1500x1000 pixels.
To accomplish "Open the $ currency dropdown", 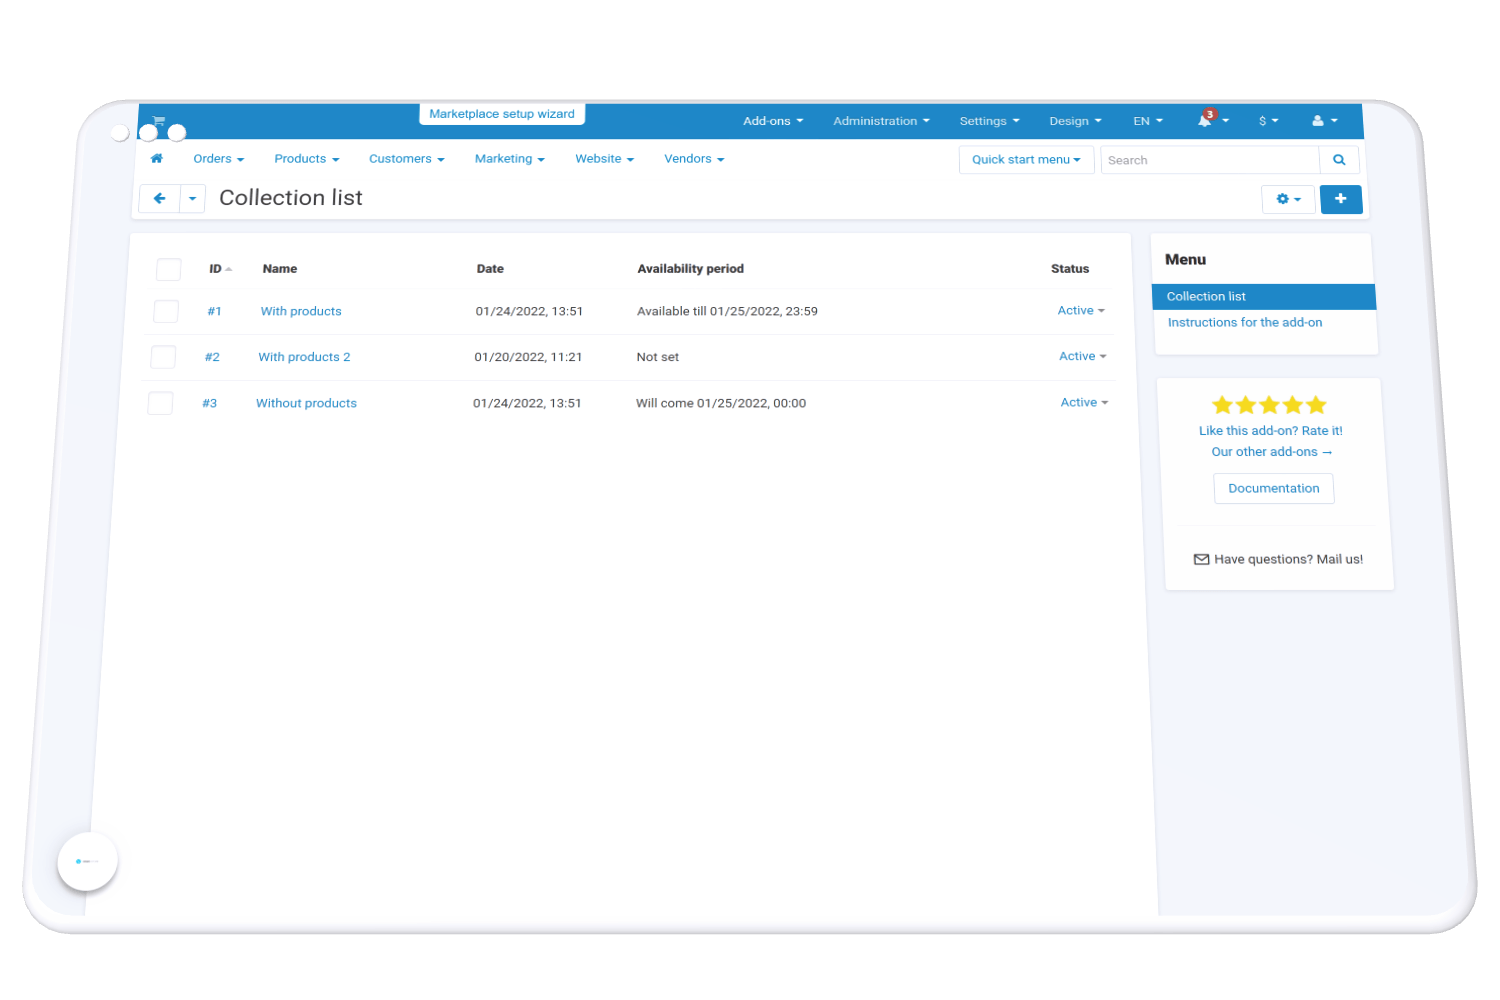I will (x=1269, y=121).
